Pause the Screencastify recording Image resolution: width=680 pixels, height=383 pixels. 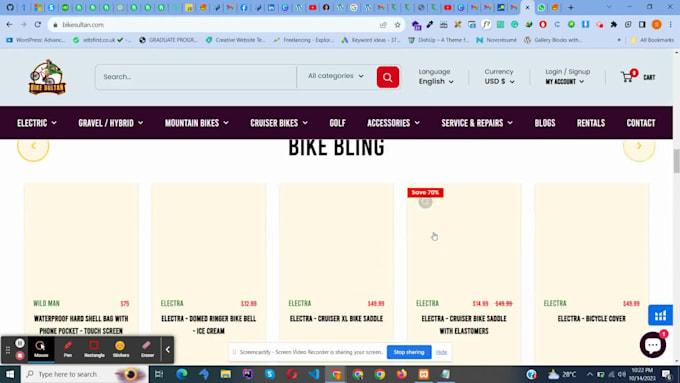coord(20,343)
